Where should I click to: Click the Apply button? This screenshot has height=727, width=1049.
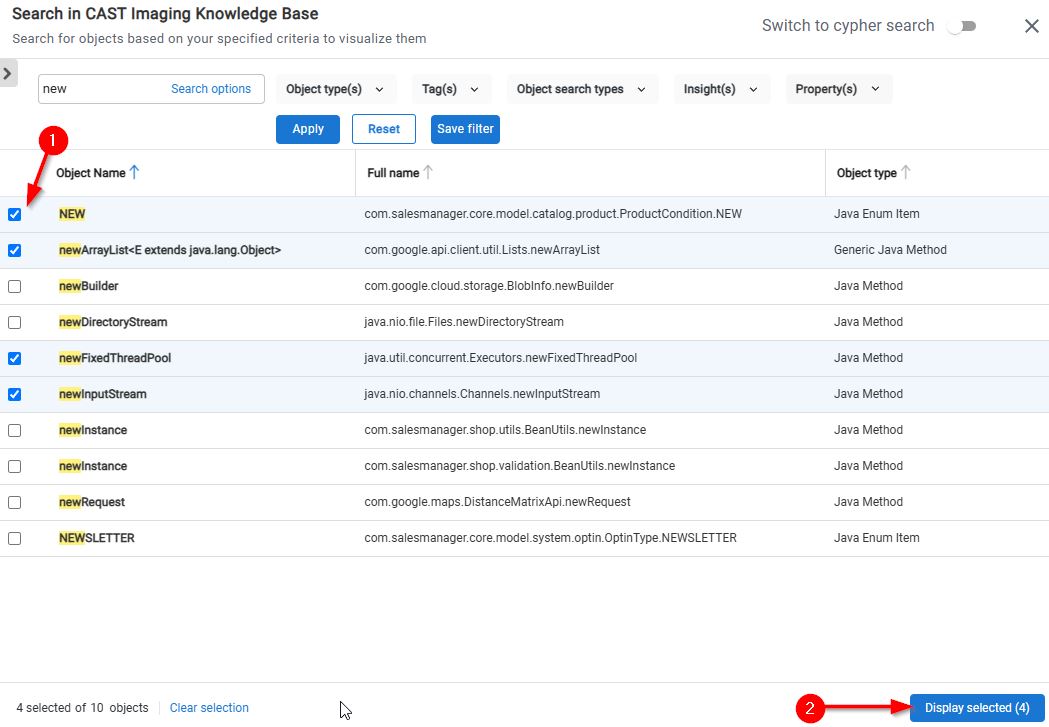[308, 129]
